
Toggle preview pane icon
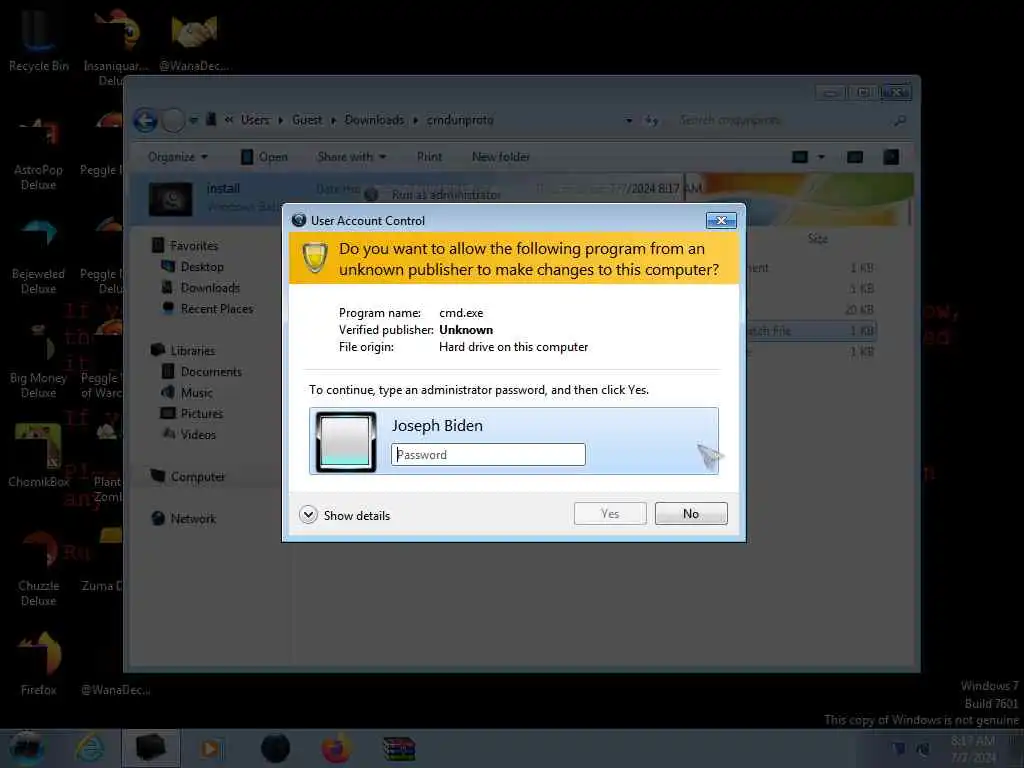point(855,157)
